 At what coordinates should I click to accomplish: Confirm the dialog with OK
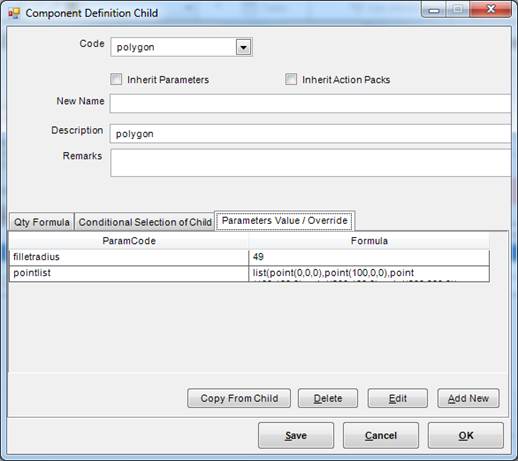466,435
